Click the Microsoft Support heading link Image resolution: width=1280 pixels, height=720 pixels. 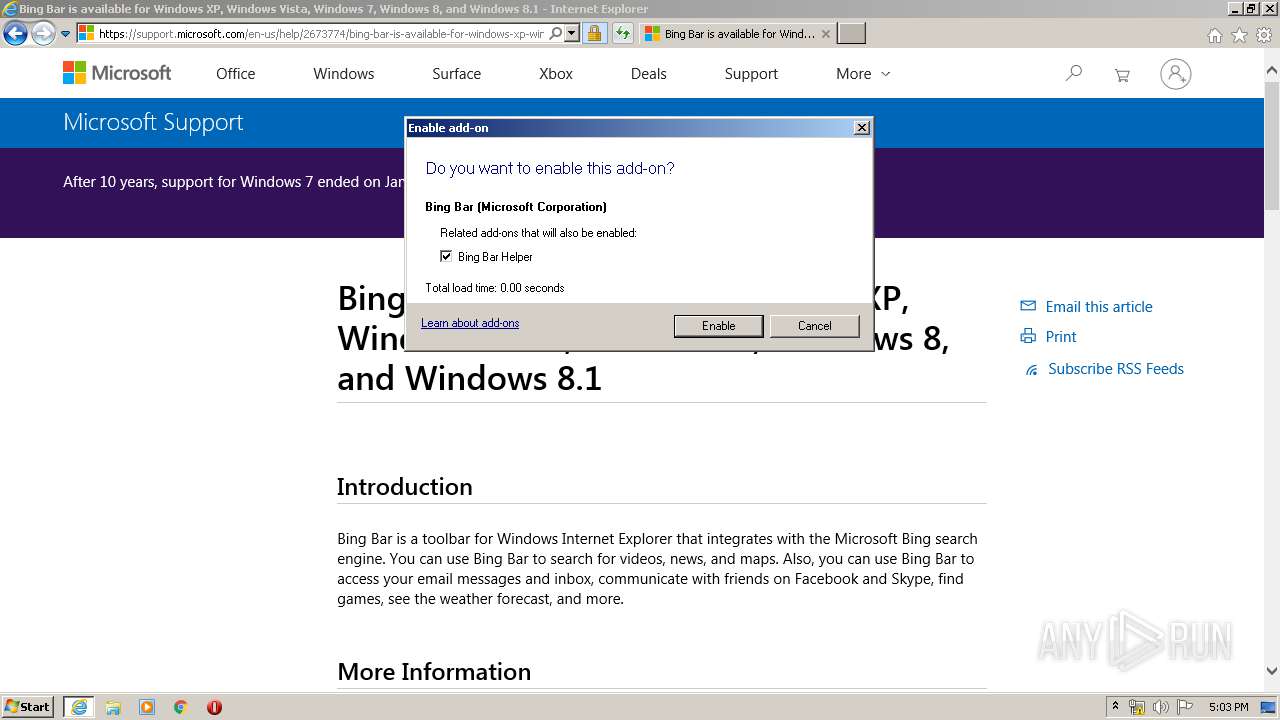tap(153, 122)
